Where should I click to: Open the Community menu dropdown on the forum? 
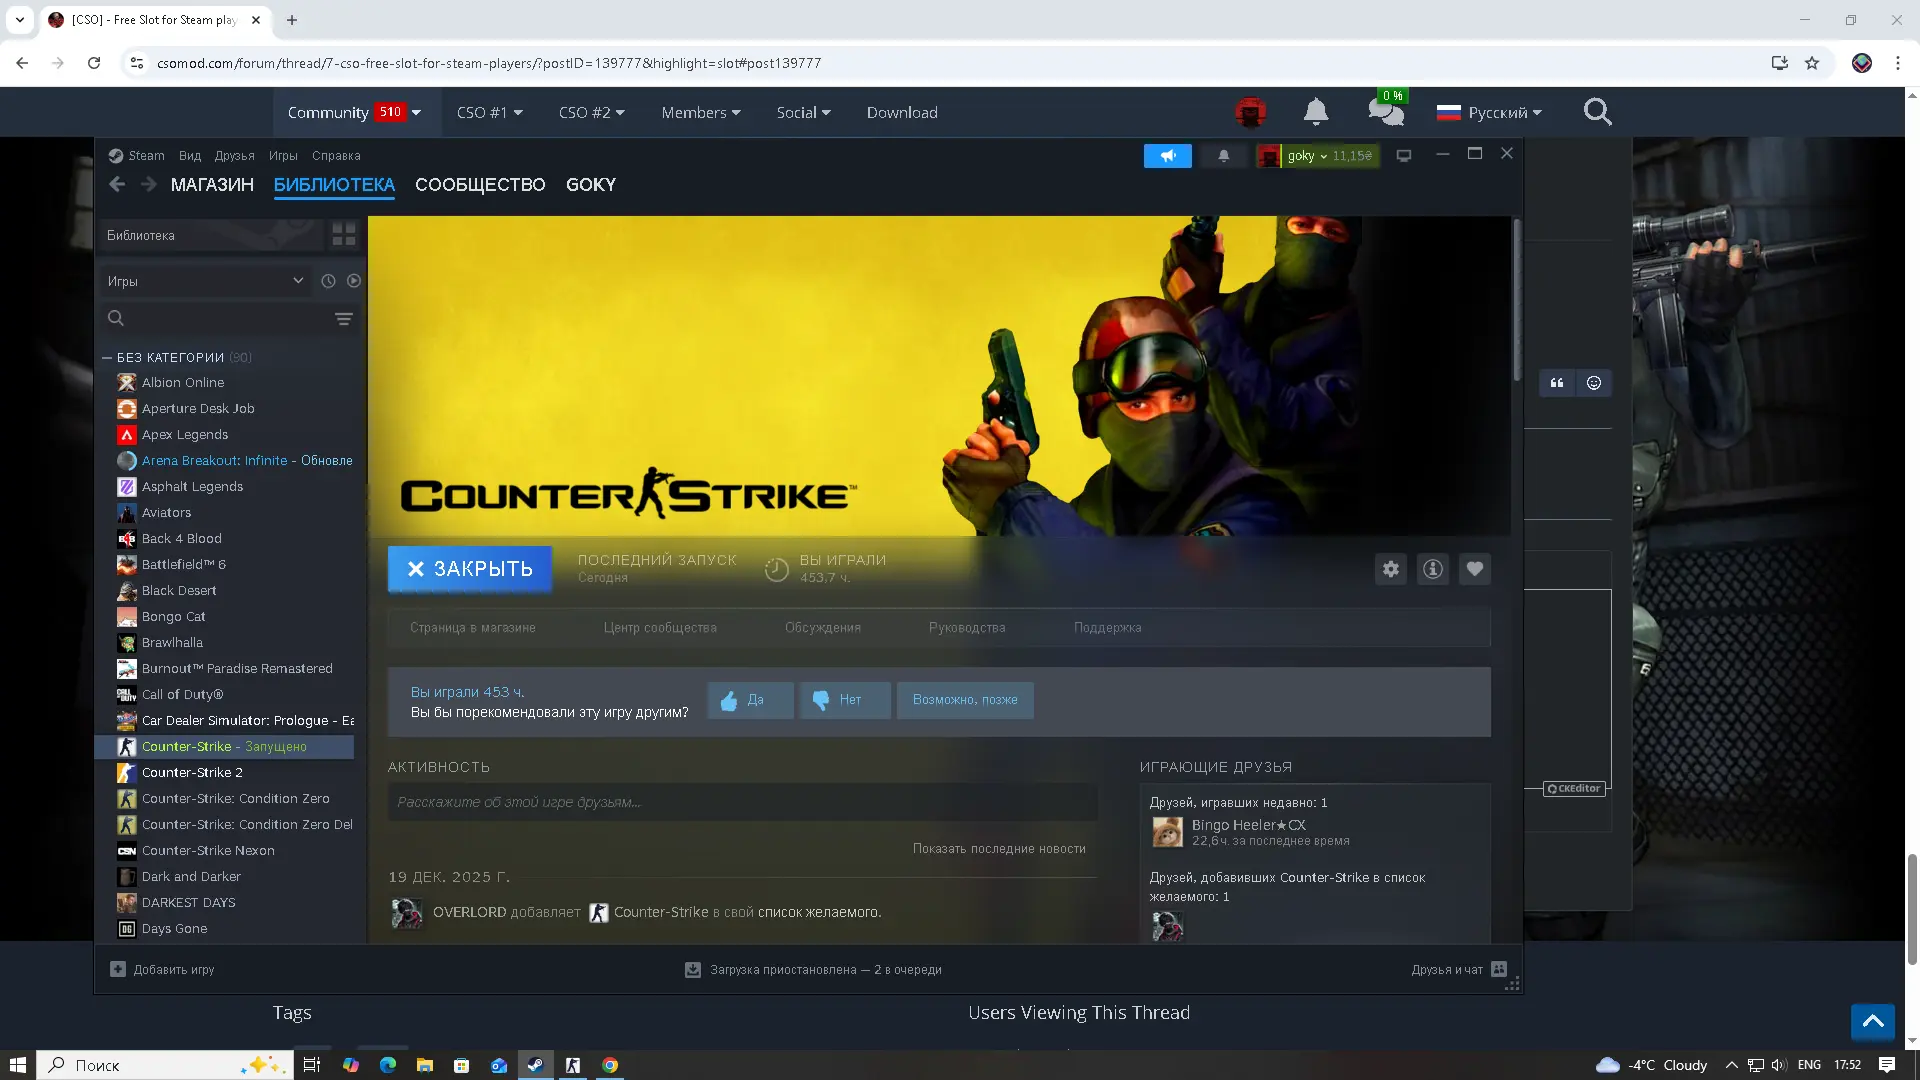pyautogui.click(x=354, y=112)
